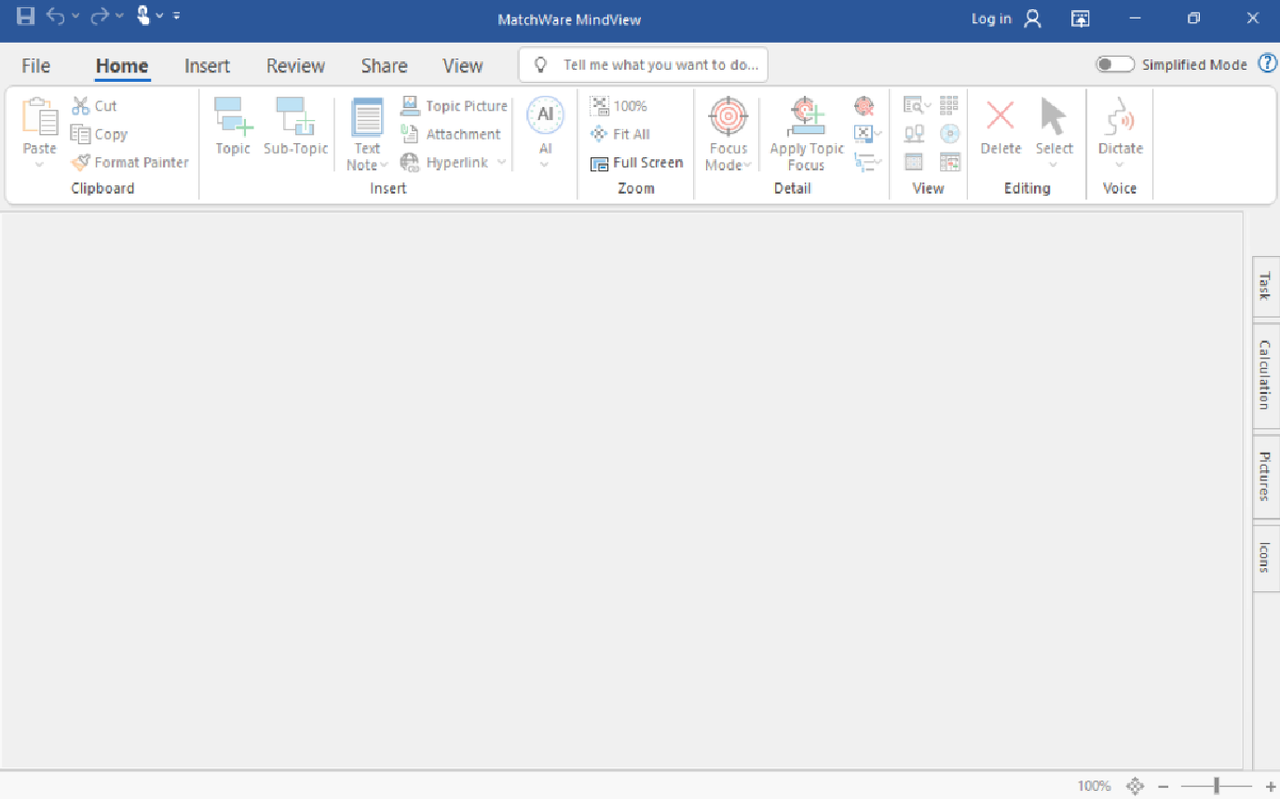This screenshot has width=1280, height=799.
Task: Click the Tell me what you want to do box
Action: (x=643, y=65)
